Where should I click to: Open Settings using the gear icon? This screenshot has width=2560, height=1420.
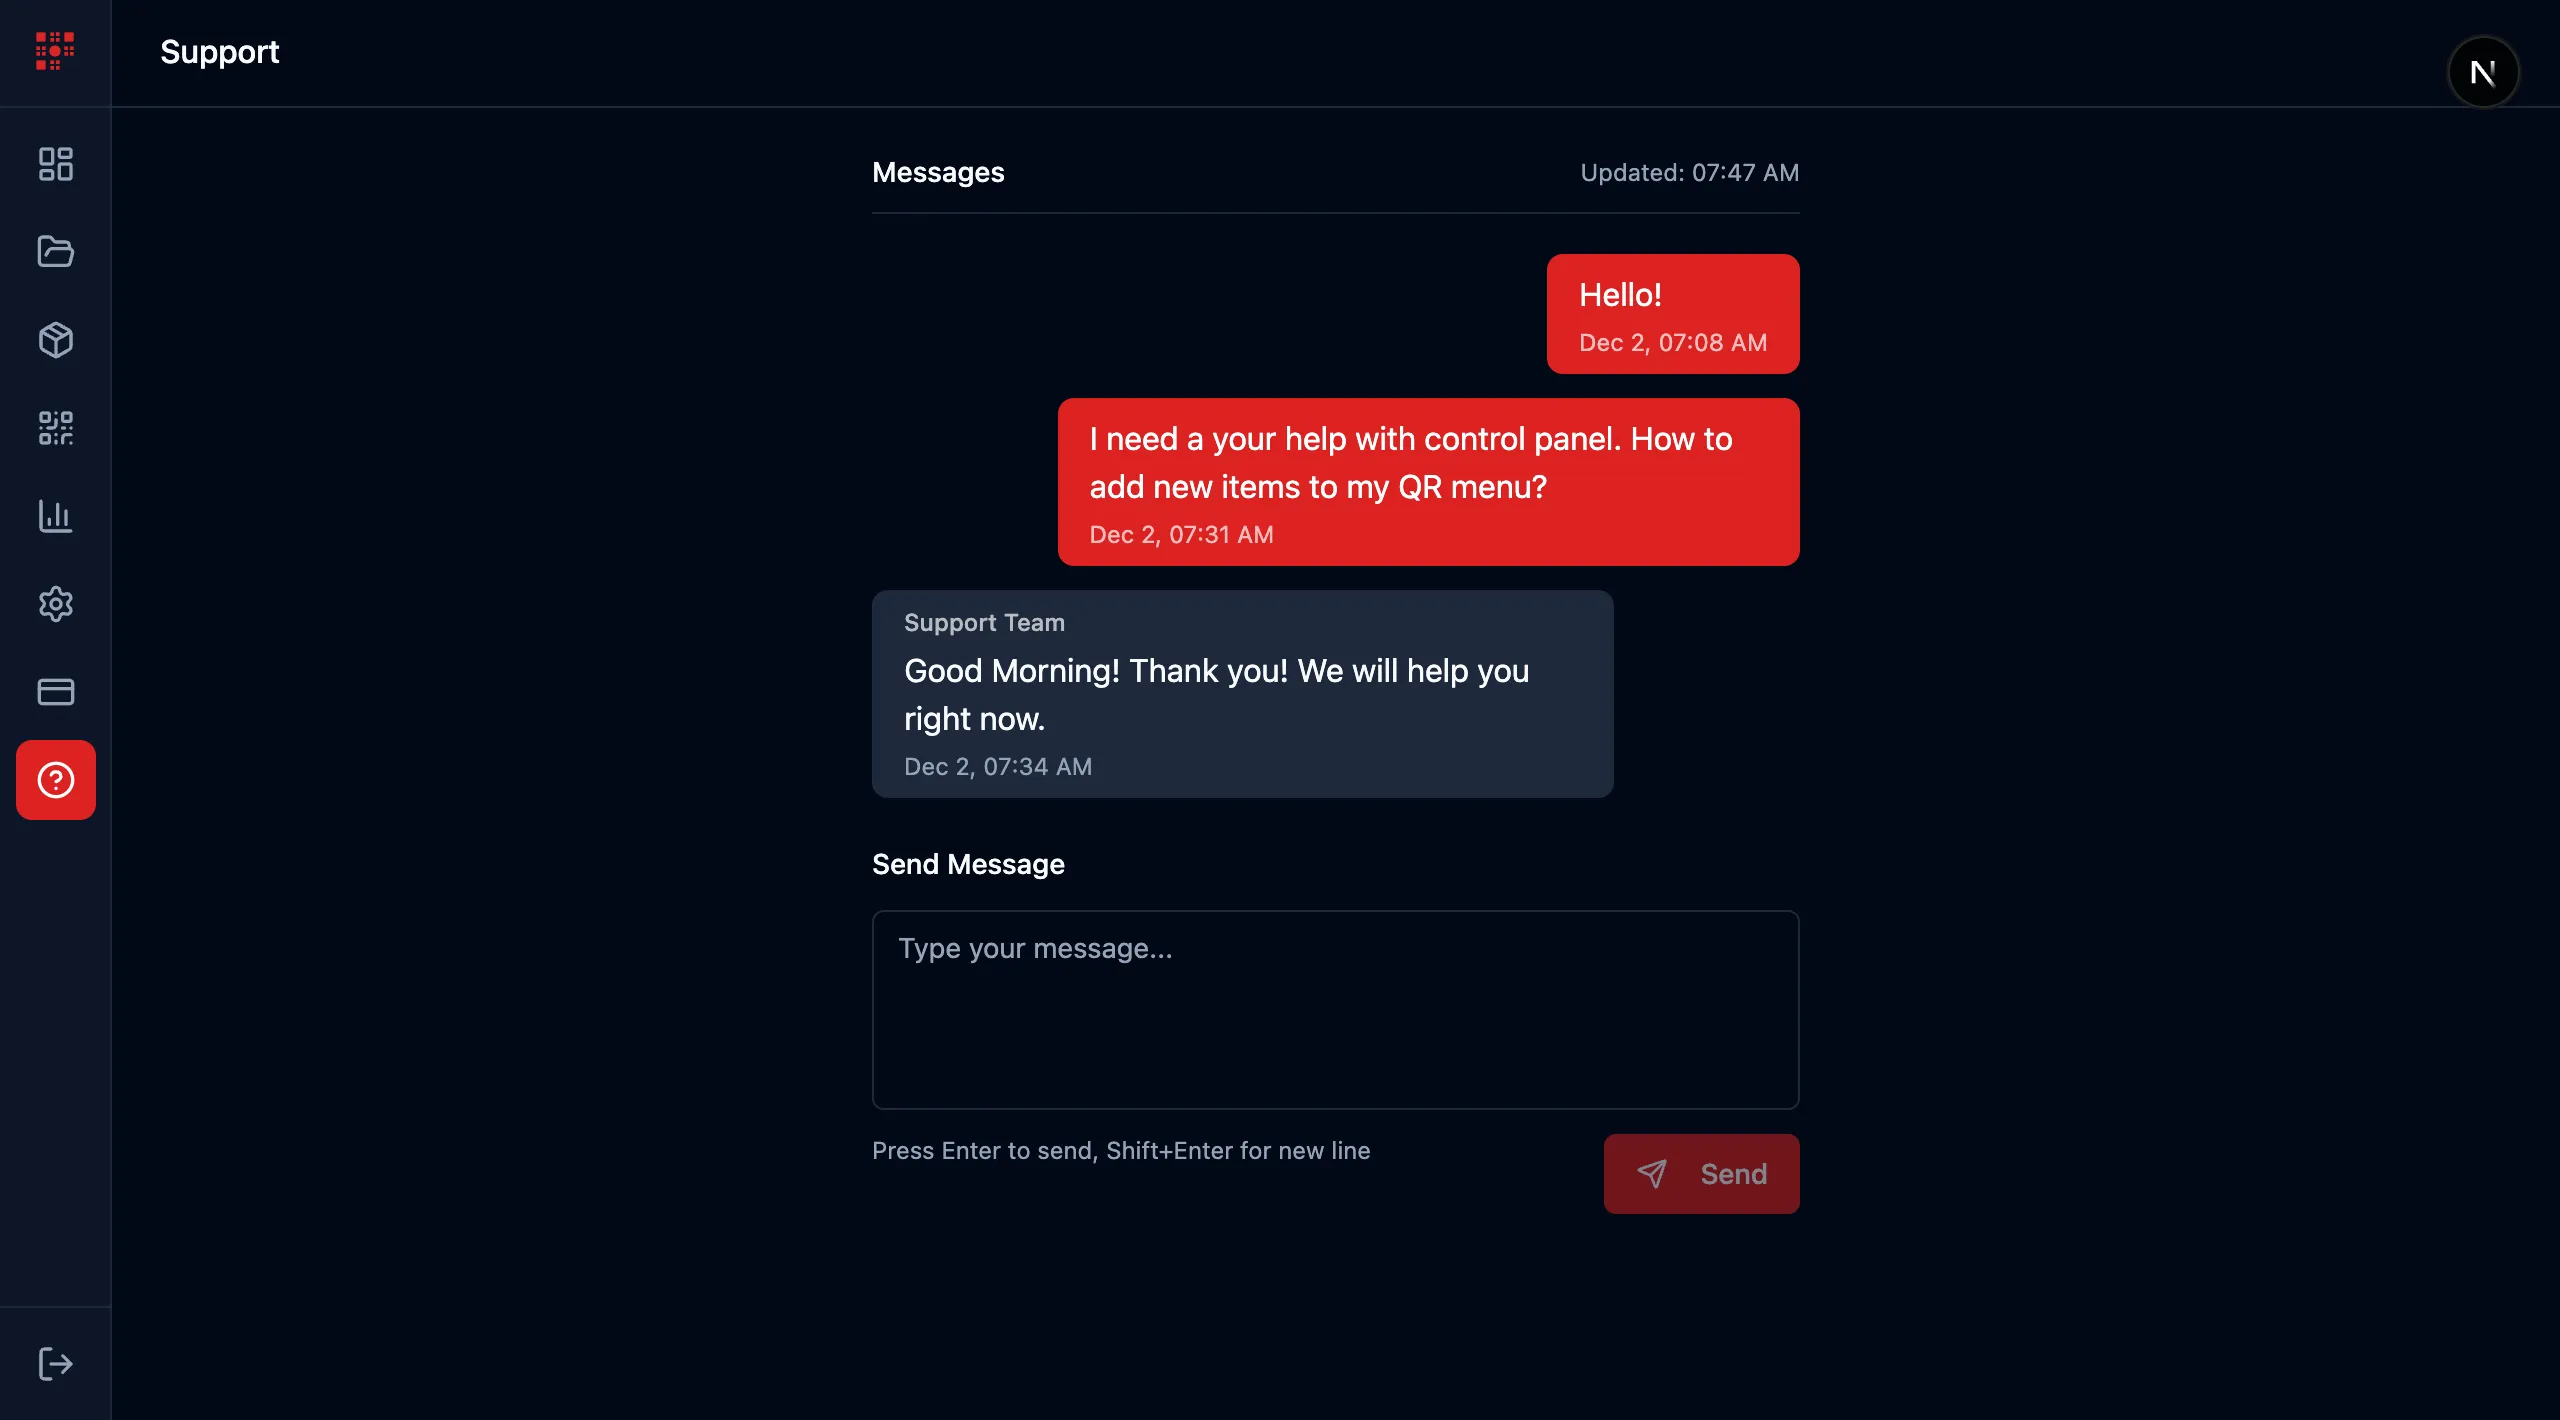click(55, 604)
